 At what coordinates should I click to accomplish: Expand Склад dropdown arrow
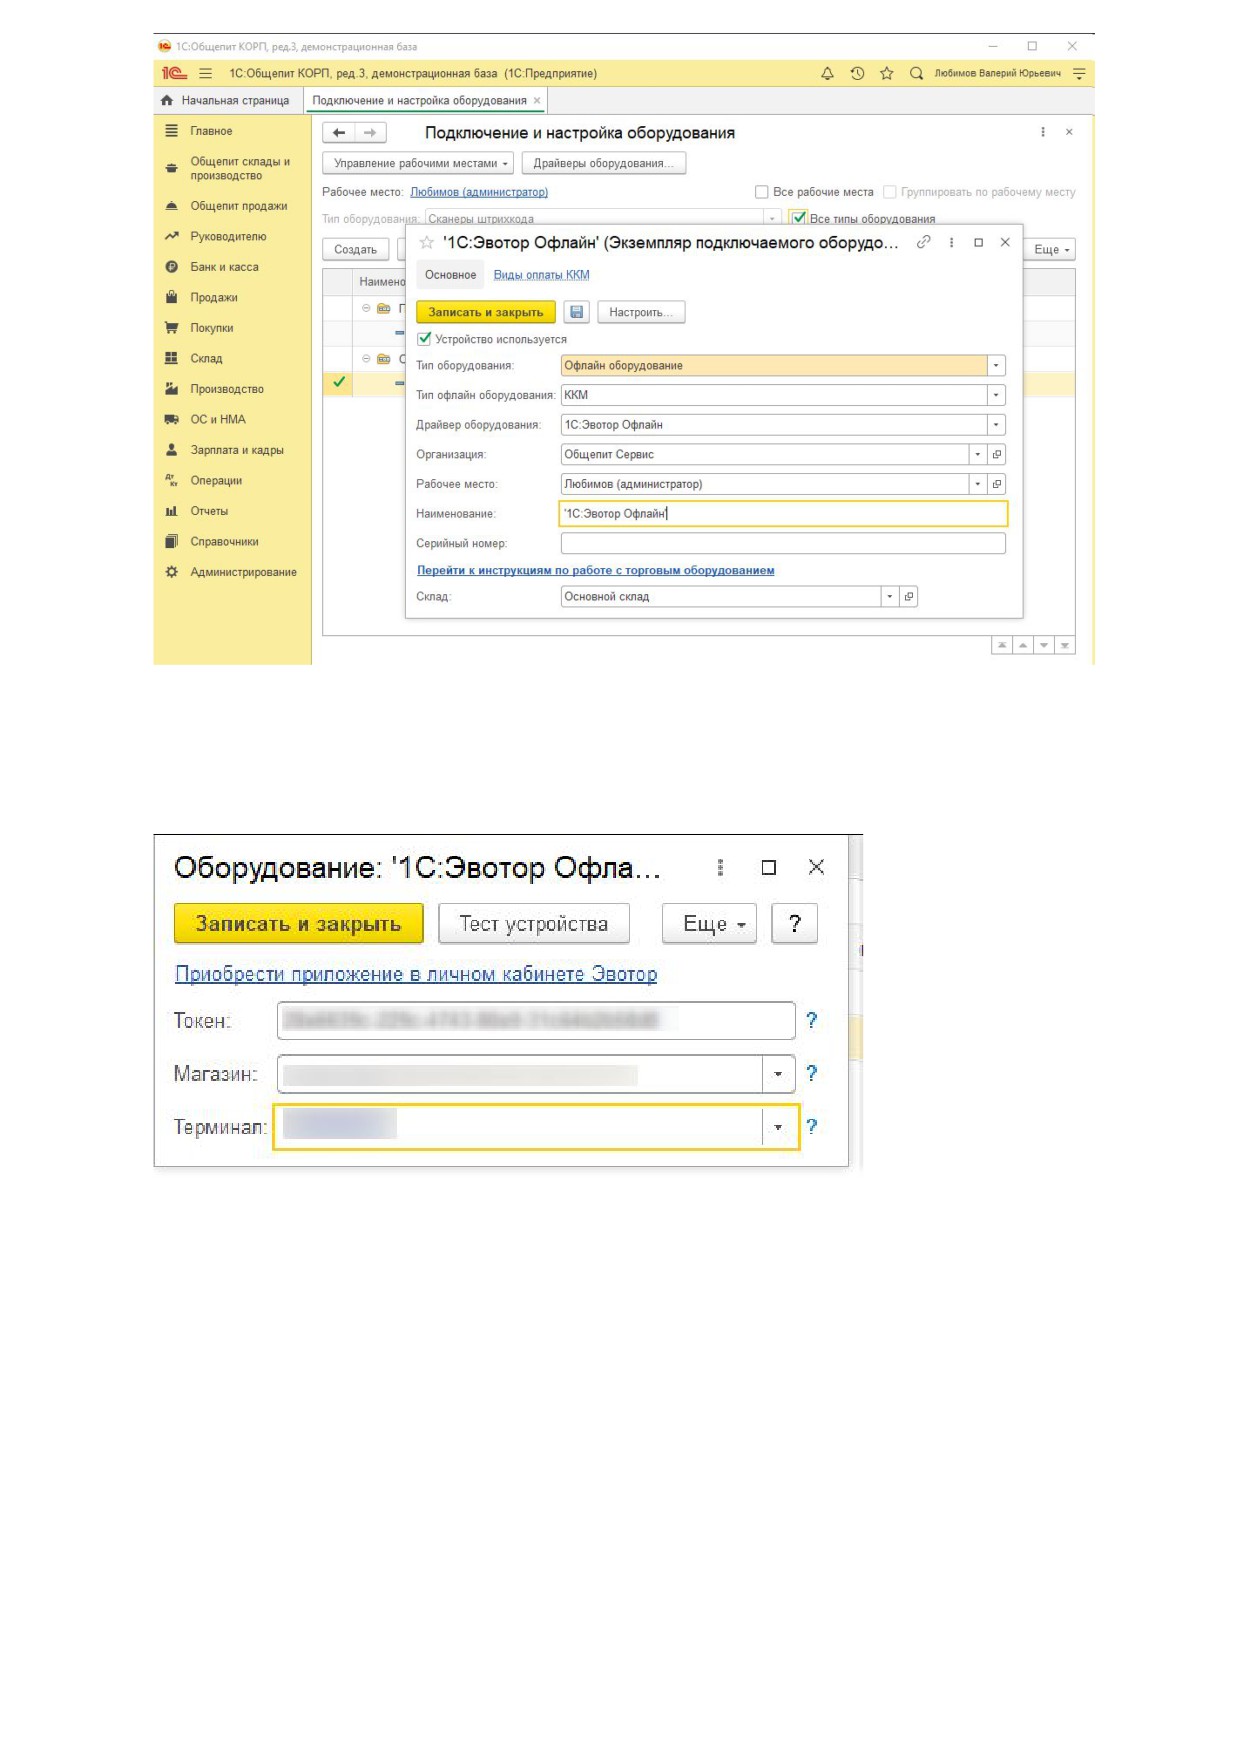pos(890,596)
